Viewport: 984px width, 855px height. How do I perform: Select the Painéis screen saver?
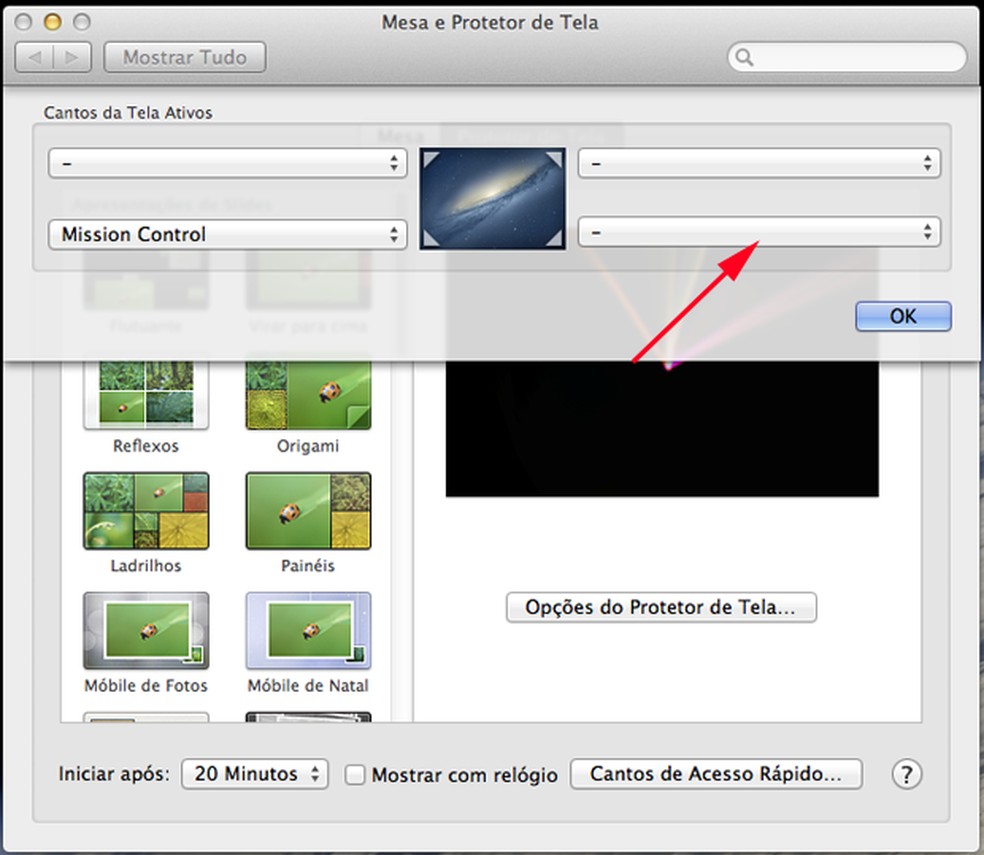(308, 511)
